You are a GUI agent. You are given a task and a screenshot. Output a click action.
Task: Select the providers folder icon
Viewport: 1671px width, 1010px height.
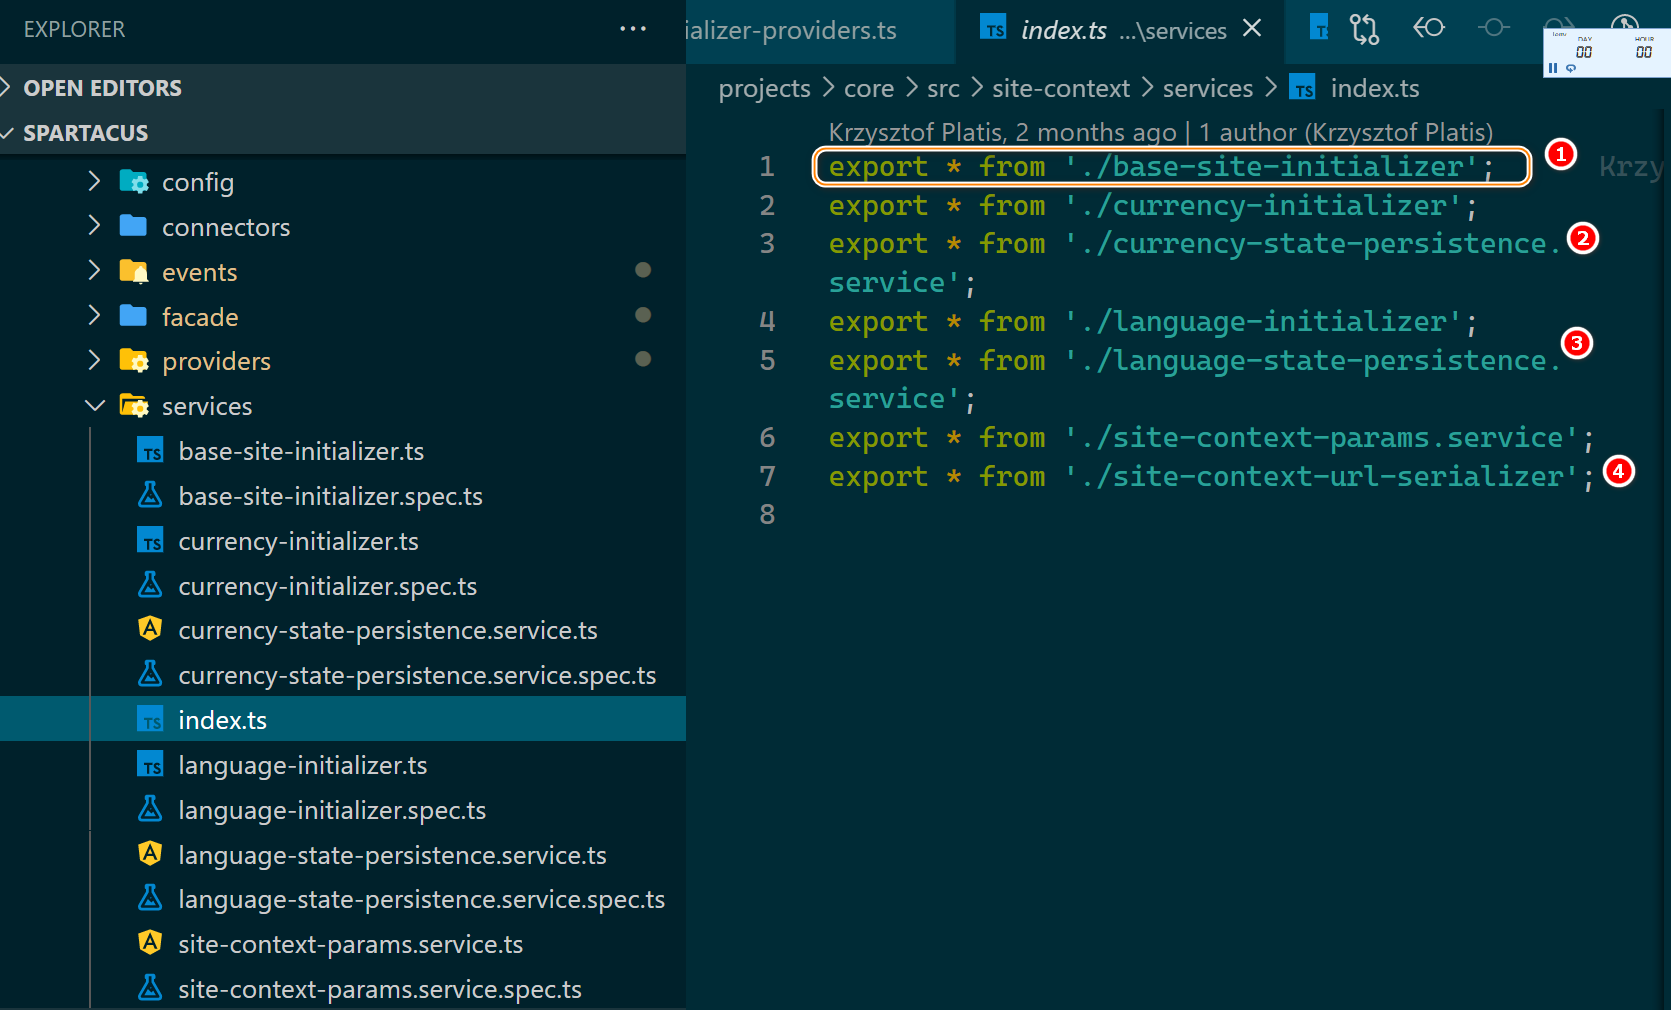[x=134, y=361]
